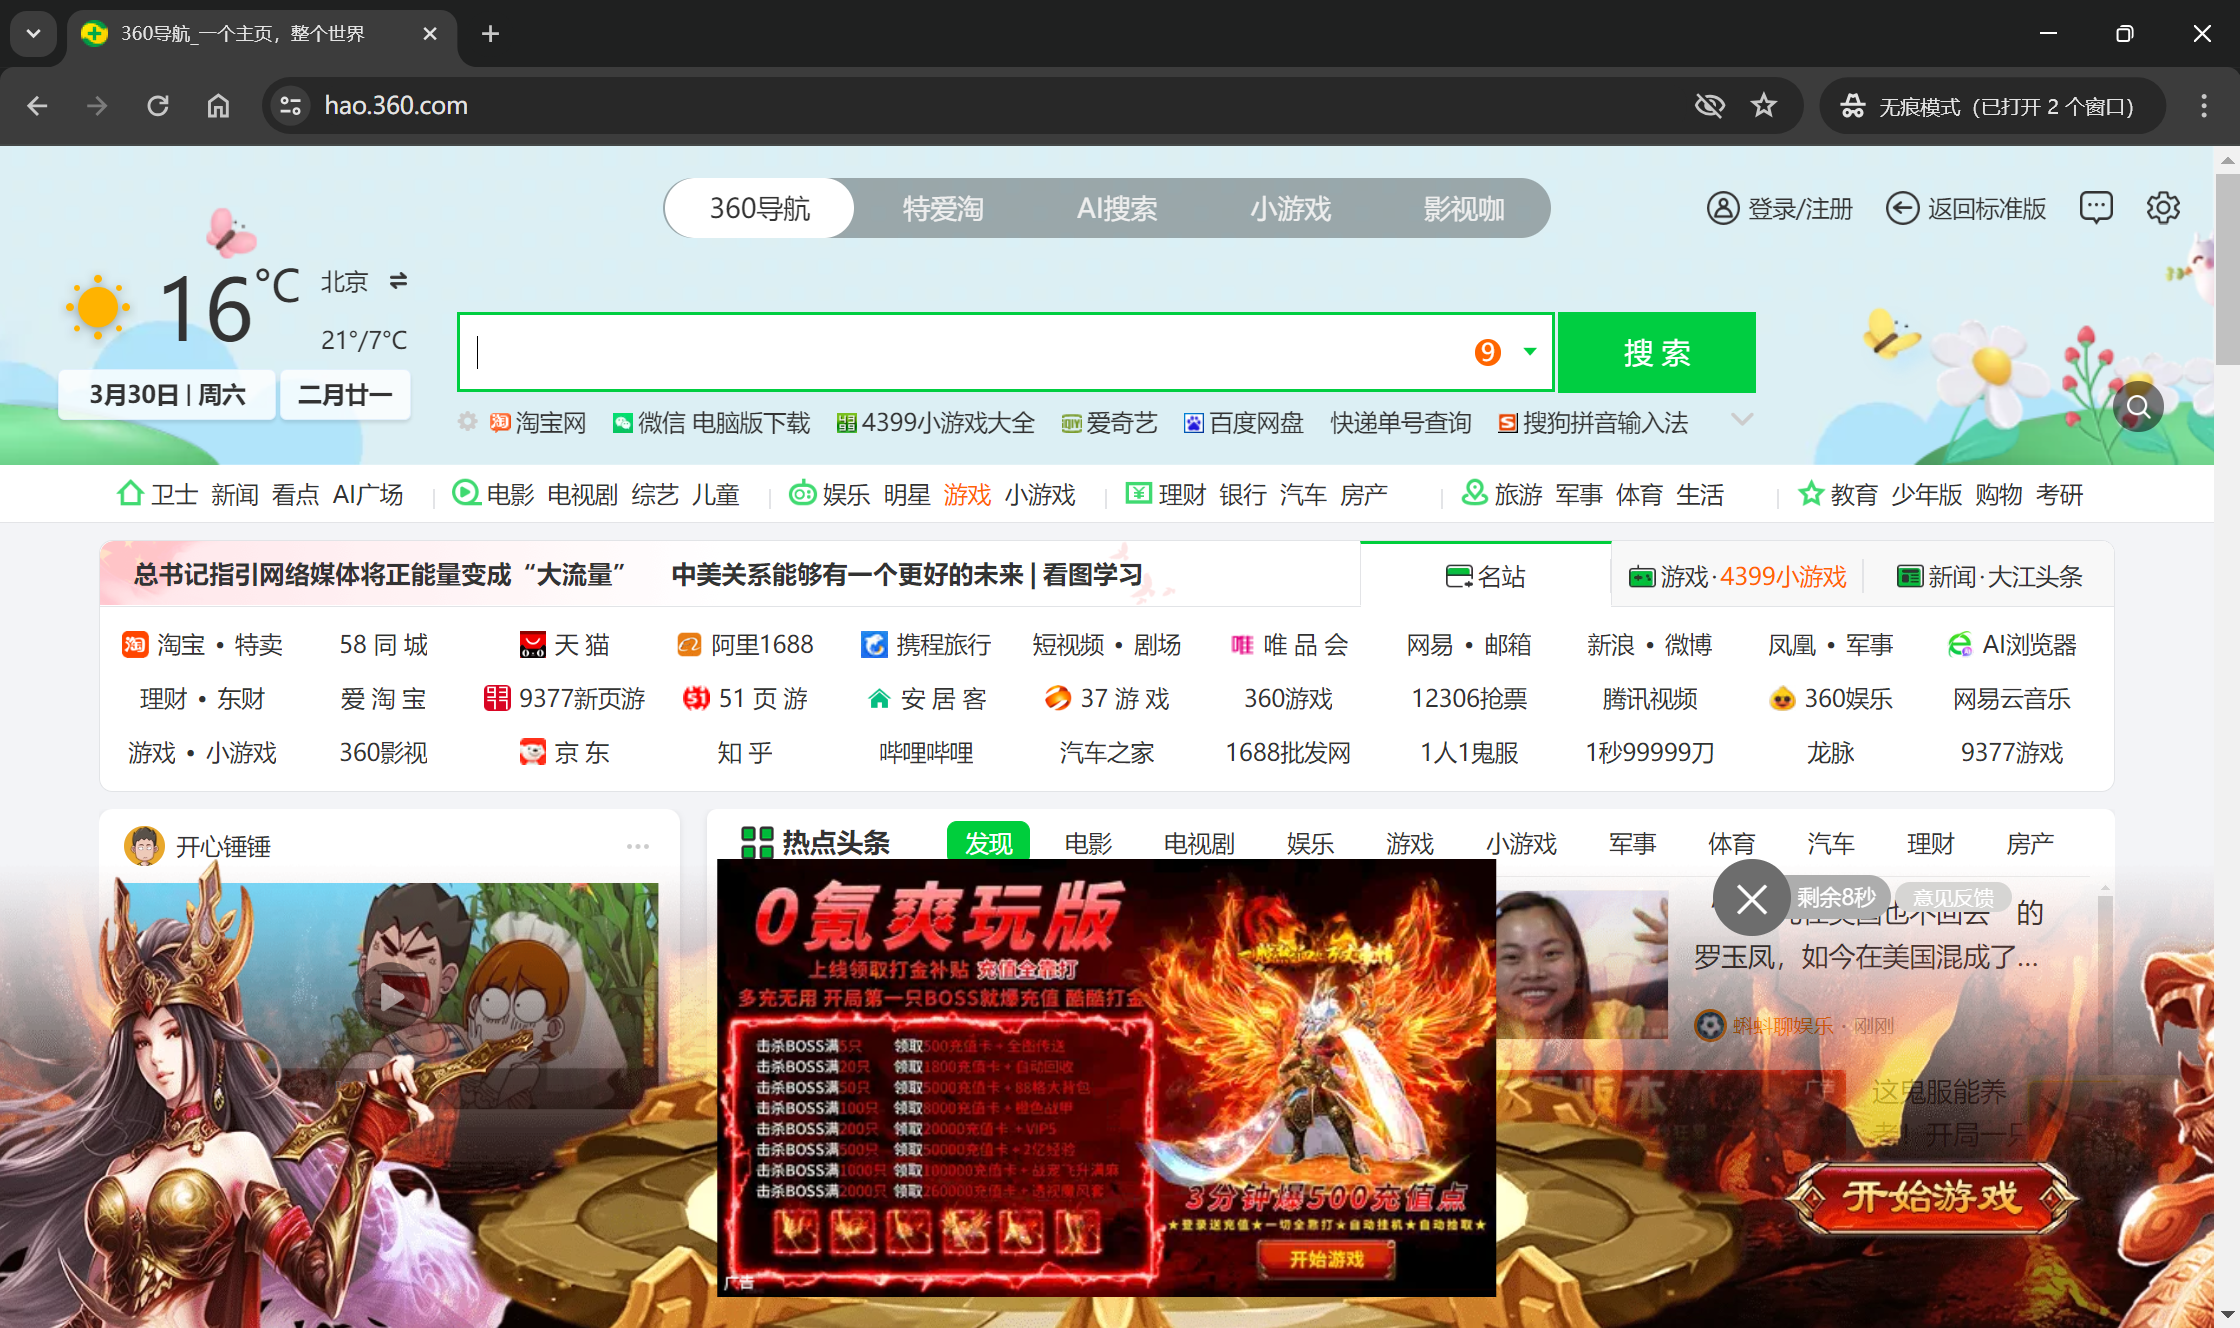Screen dimensions: 2240x1328
Task: Open page settings gear icon
Action: [2163, 208]
